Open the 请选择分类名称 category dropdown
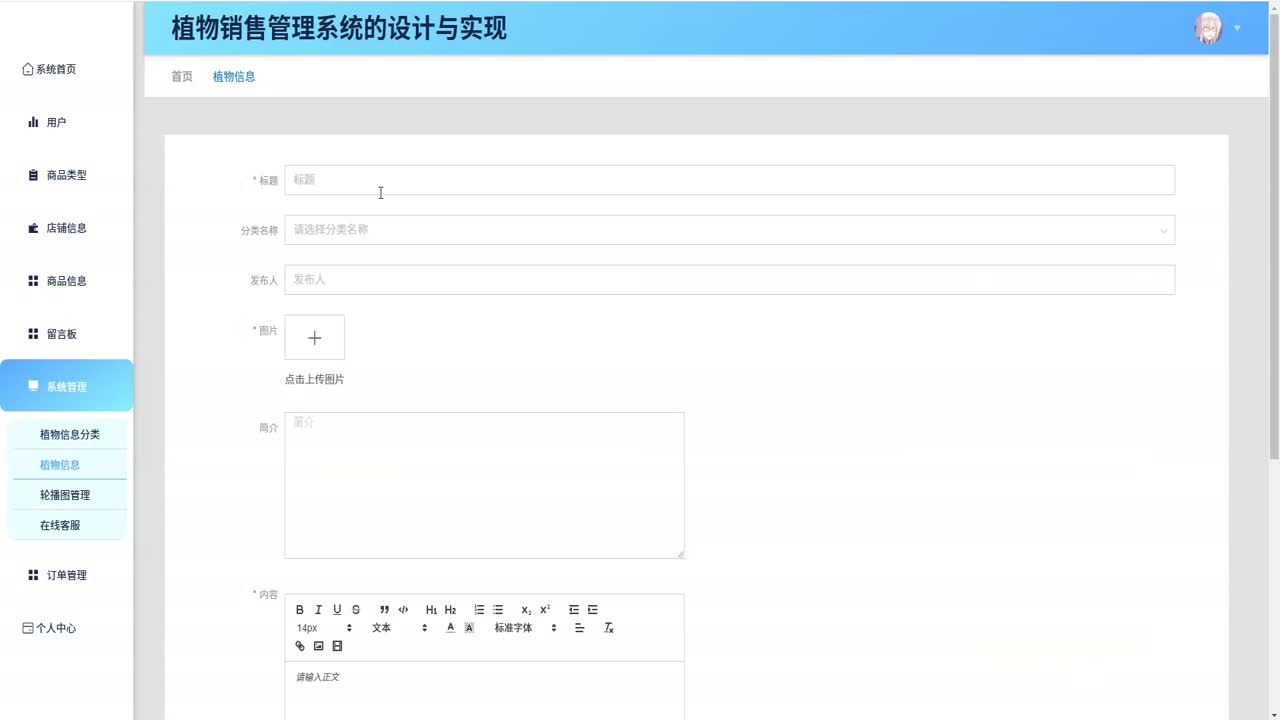 click(x=730, y=230)
